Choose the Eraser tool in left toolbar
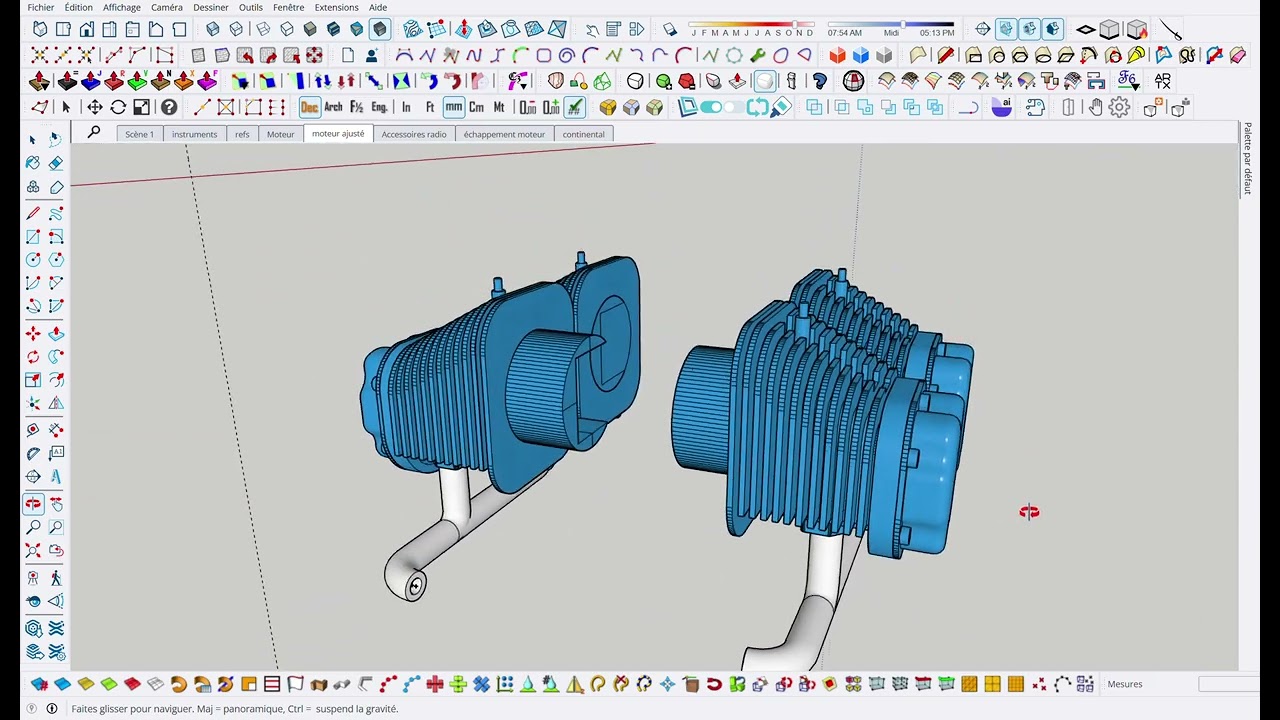The height and width of the screenshot is (720, 1280). coord(56,163)
